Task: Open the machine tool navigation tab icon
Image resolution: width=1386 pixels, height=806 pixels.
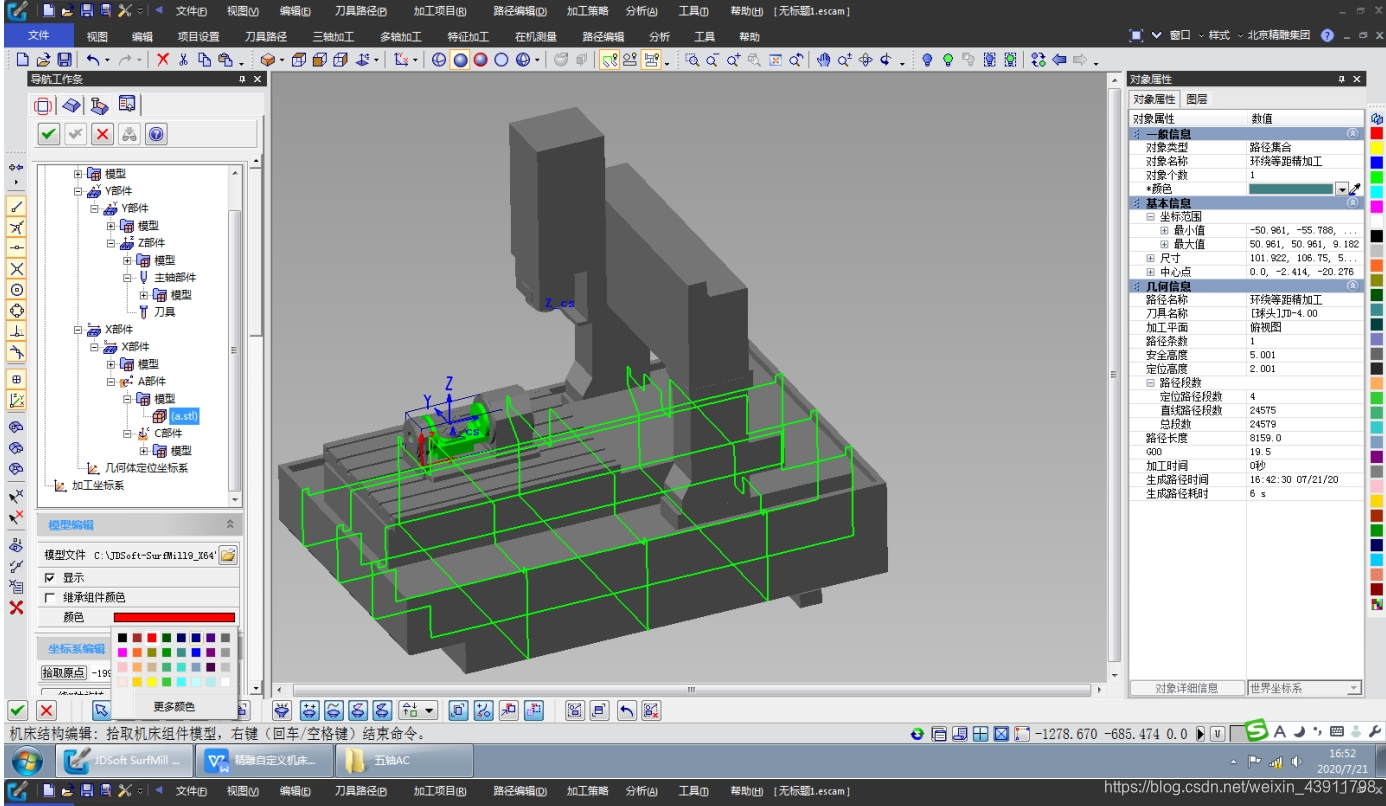Action: click(x=99, y=105)
